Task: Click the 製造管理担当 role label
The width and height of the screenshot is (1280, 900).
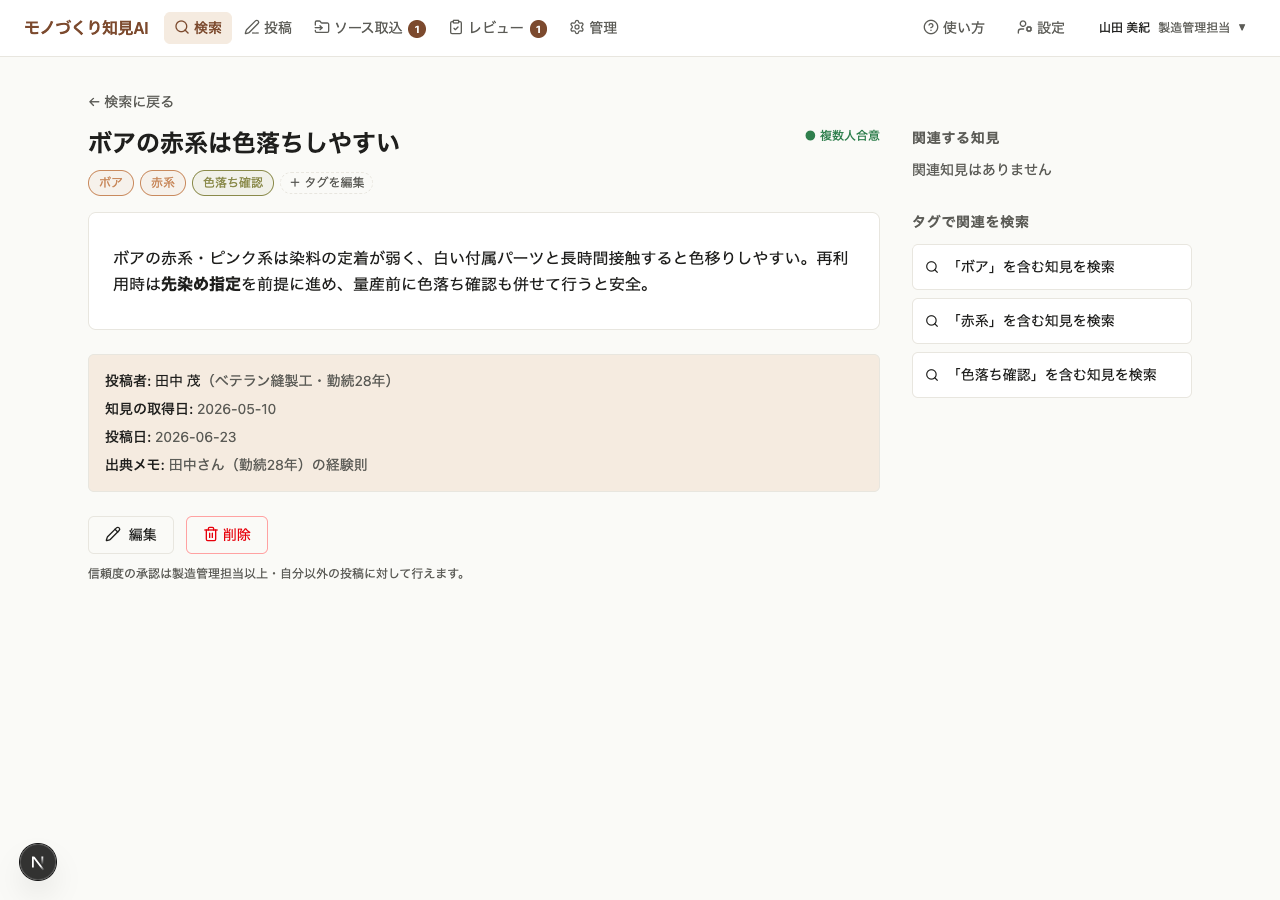Action: 1194,28
